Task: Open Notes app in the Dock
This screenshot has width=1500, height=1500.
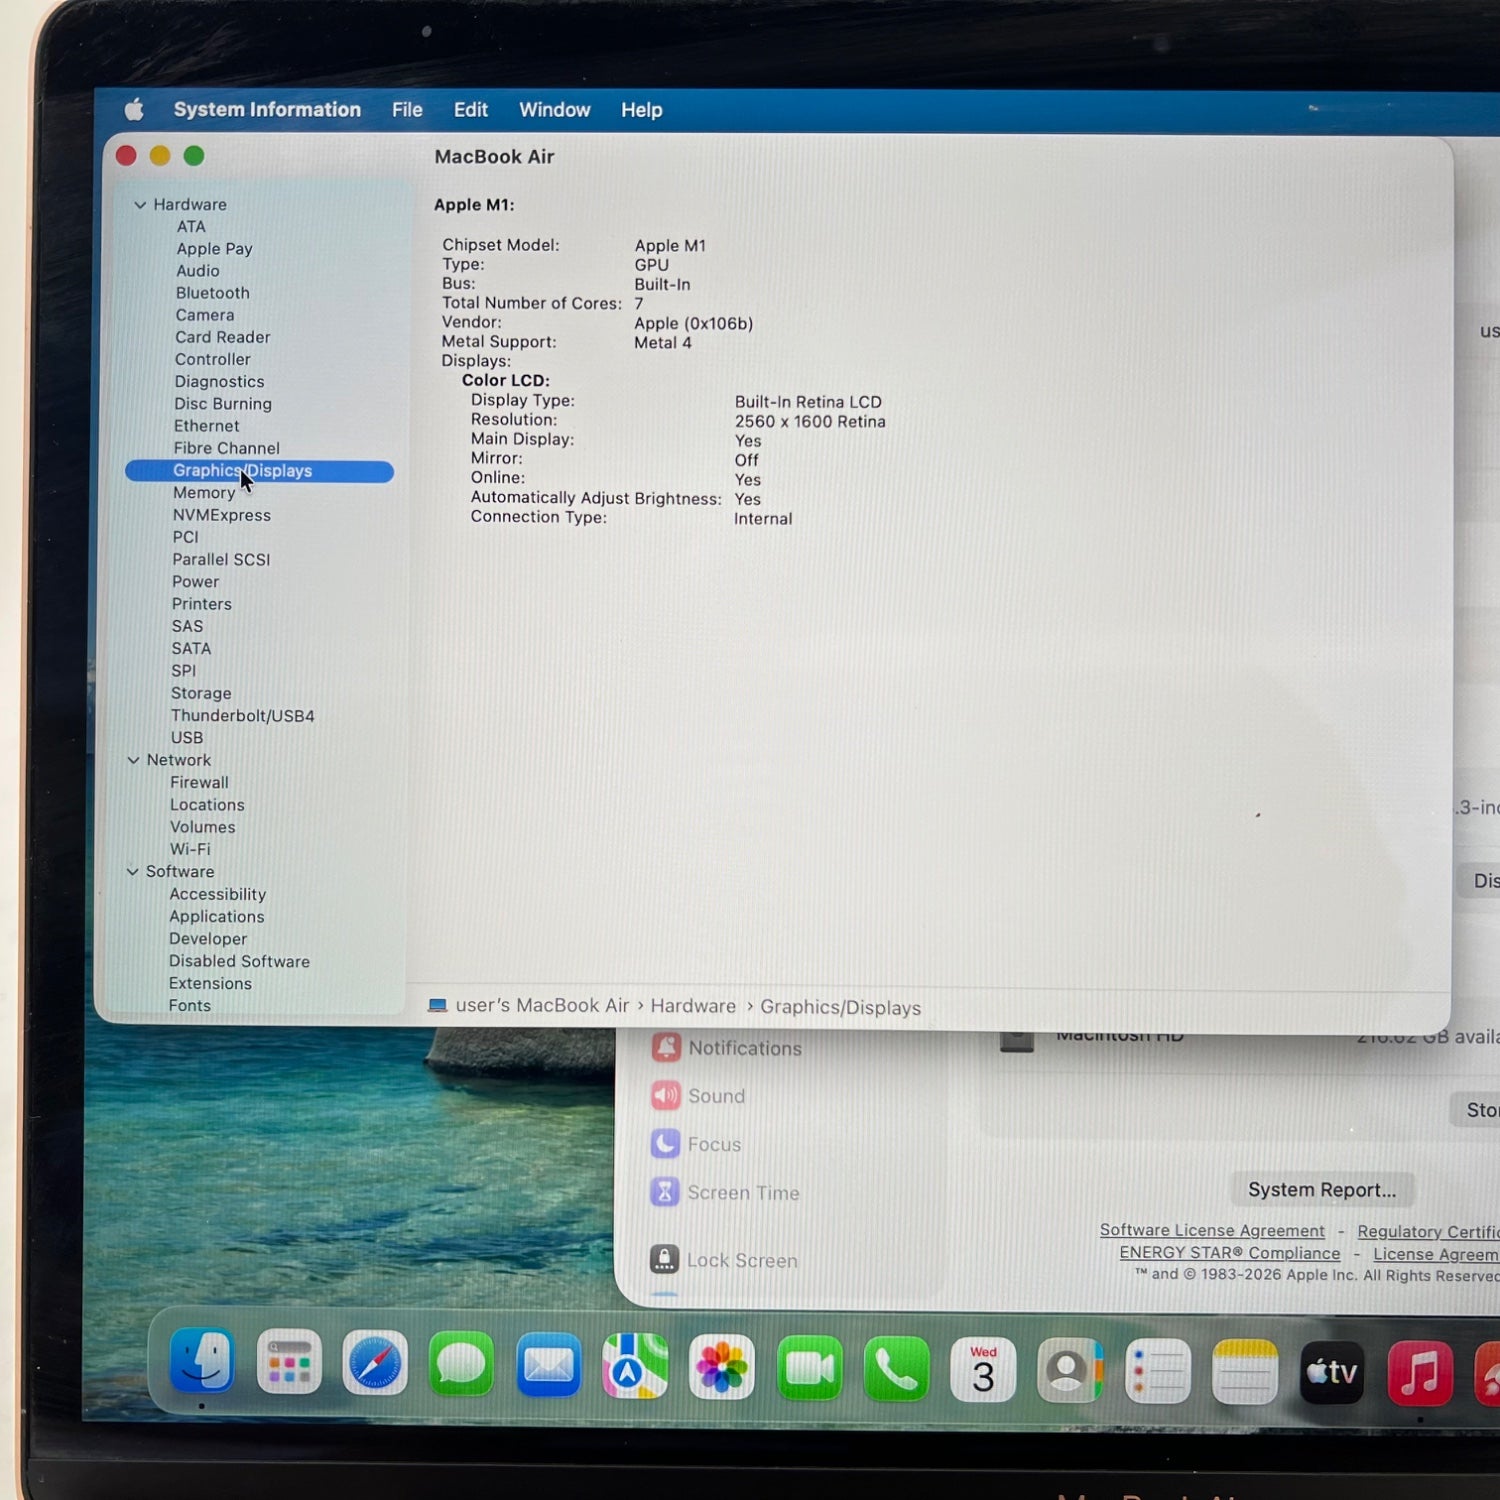Action: pyautogui.click(x=1245, y=1373)
